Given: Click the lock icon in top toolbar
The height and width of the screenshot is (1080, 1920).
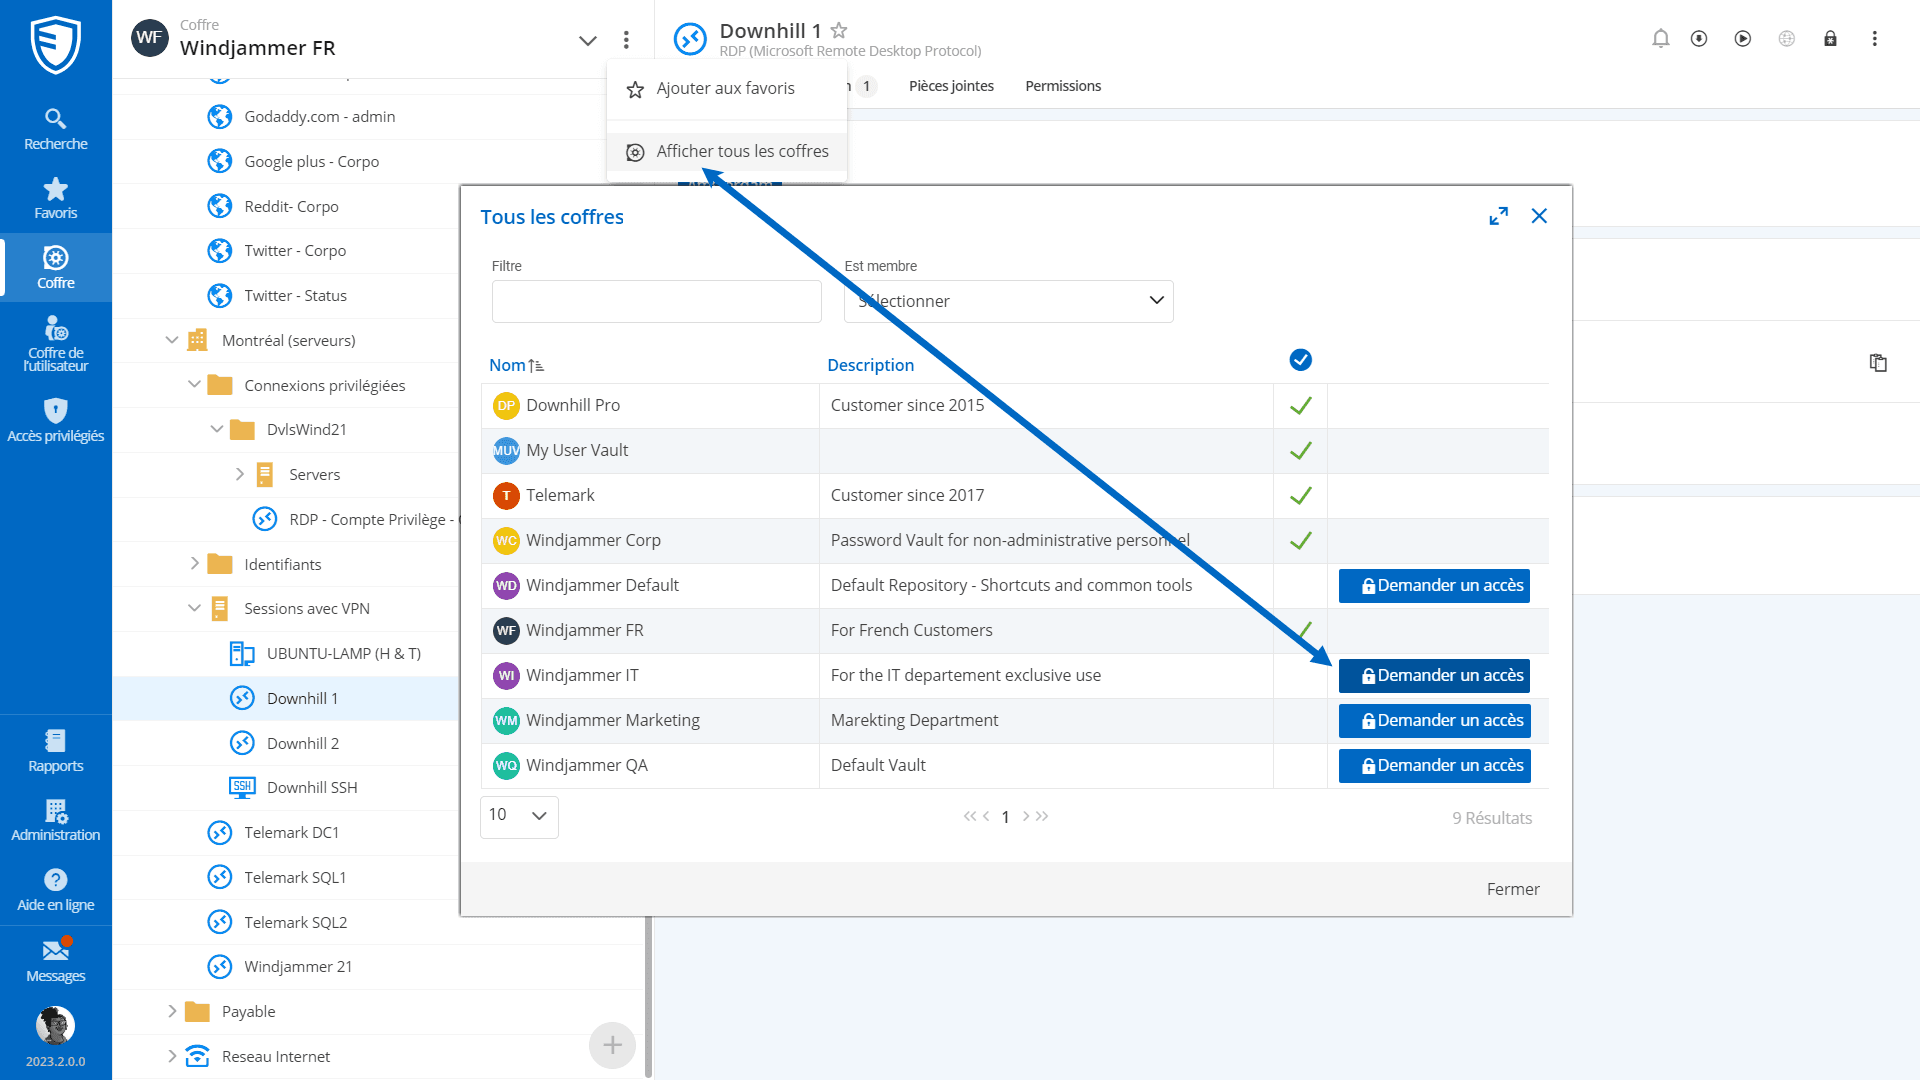Looking at the screenshot, I should coord(1830,39).
